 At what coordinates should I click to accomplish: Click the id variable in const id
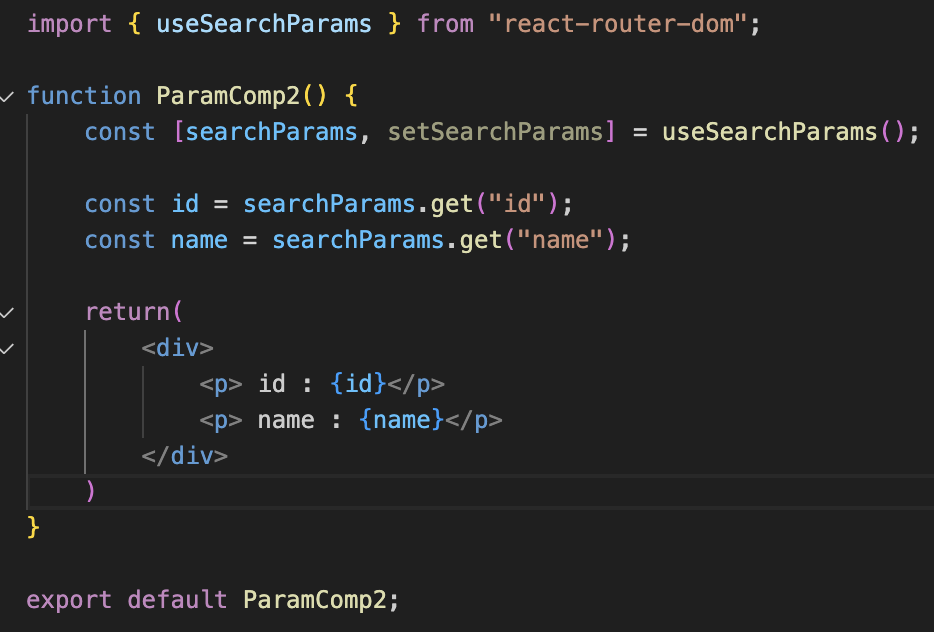pyautogui.click(x=185, y=204)
